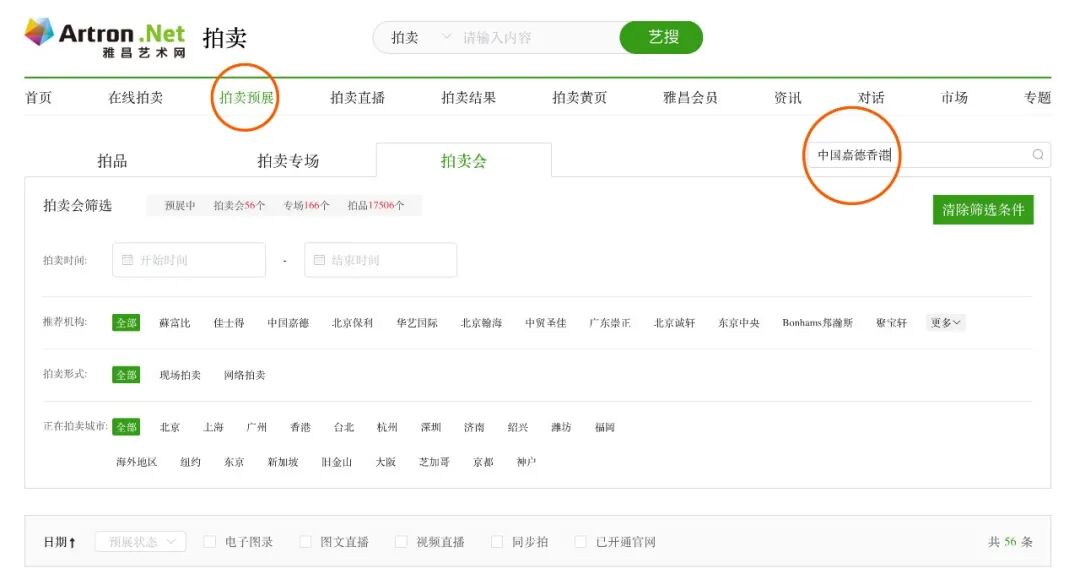Filter auction format by 网络拍卖
Screen dimensions: 1080x579
[245, 375]
